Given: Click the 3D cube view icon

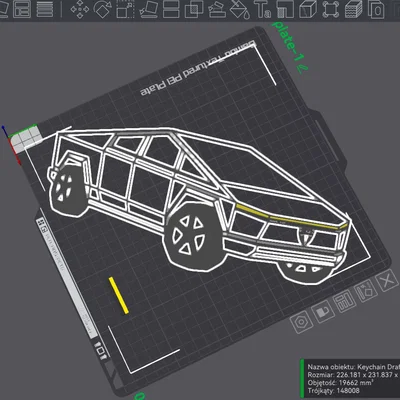Looking at the screenshot, I should point(308,9).
